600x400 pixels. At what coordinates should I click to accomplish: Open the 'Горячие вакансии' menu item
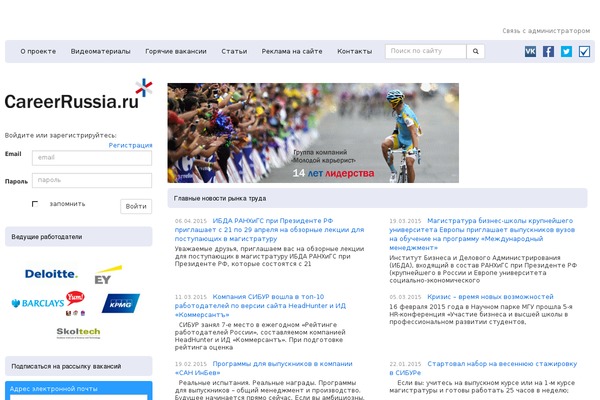[176, 51]
